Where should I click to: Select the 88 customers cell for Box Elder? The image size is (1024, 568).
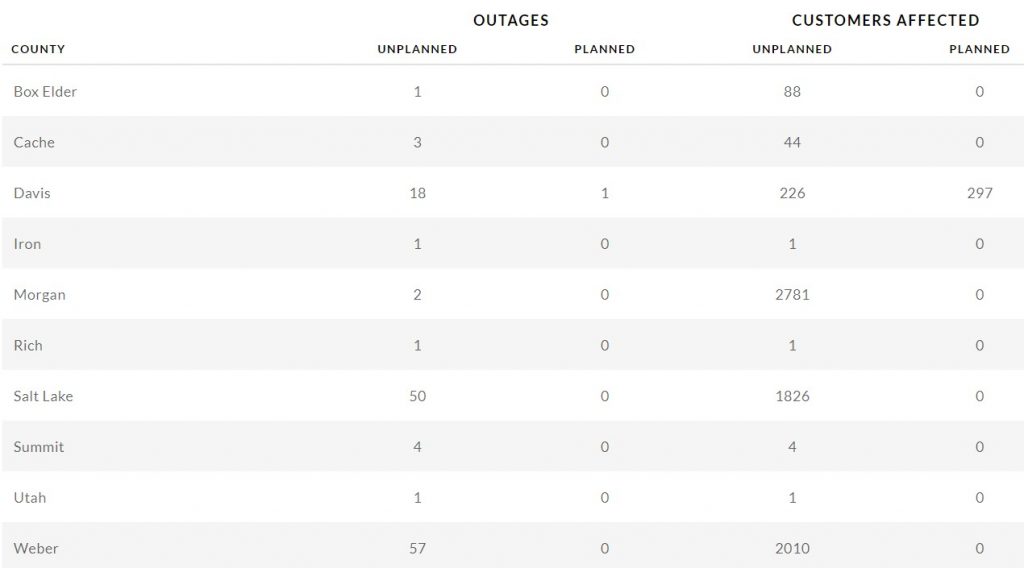792,92
